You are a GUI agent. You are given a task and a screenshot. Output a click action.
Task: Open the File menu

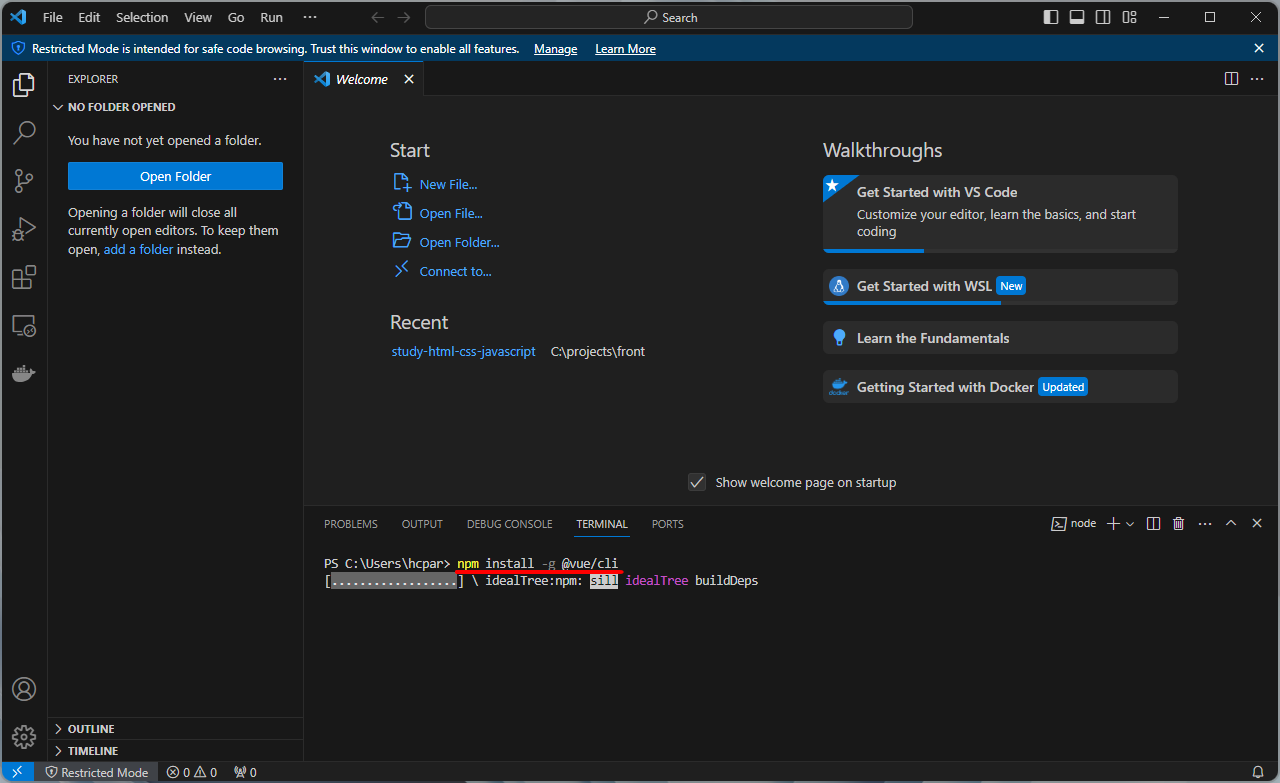click(x=53, y=17)
